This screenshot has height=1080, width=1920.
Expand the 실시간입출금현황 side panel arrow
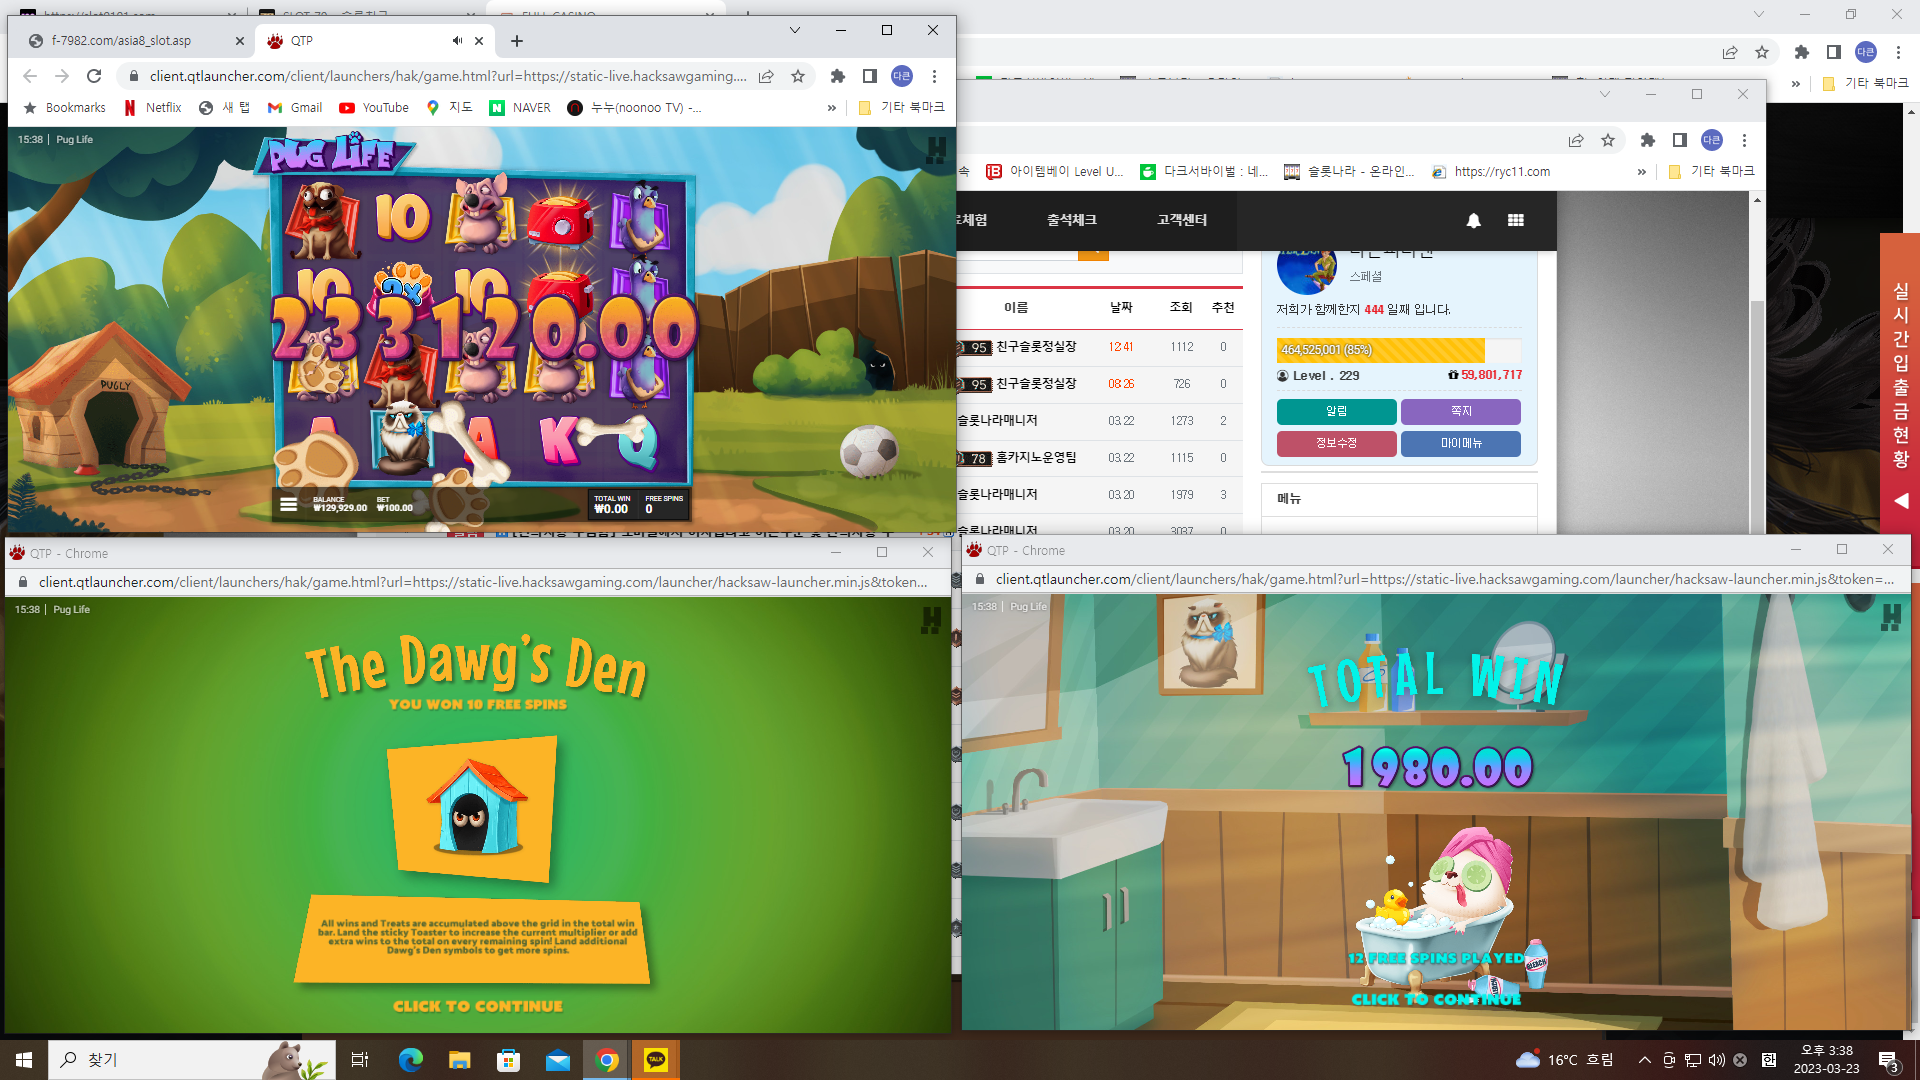pyautogui.click(x=1900, y=500)
